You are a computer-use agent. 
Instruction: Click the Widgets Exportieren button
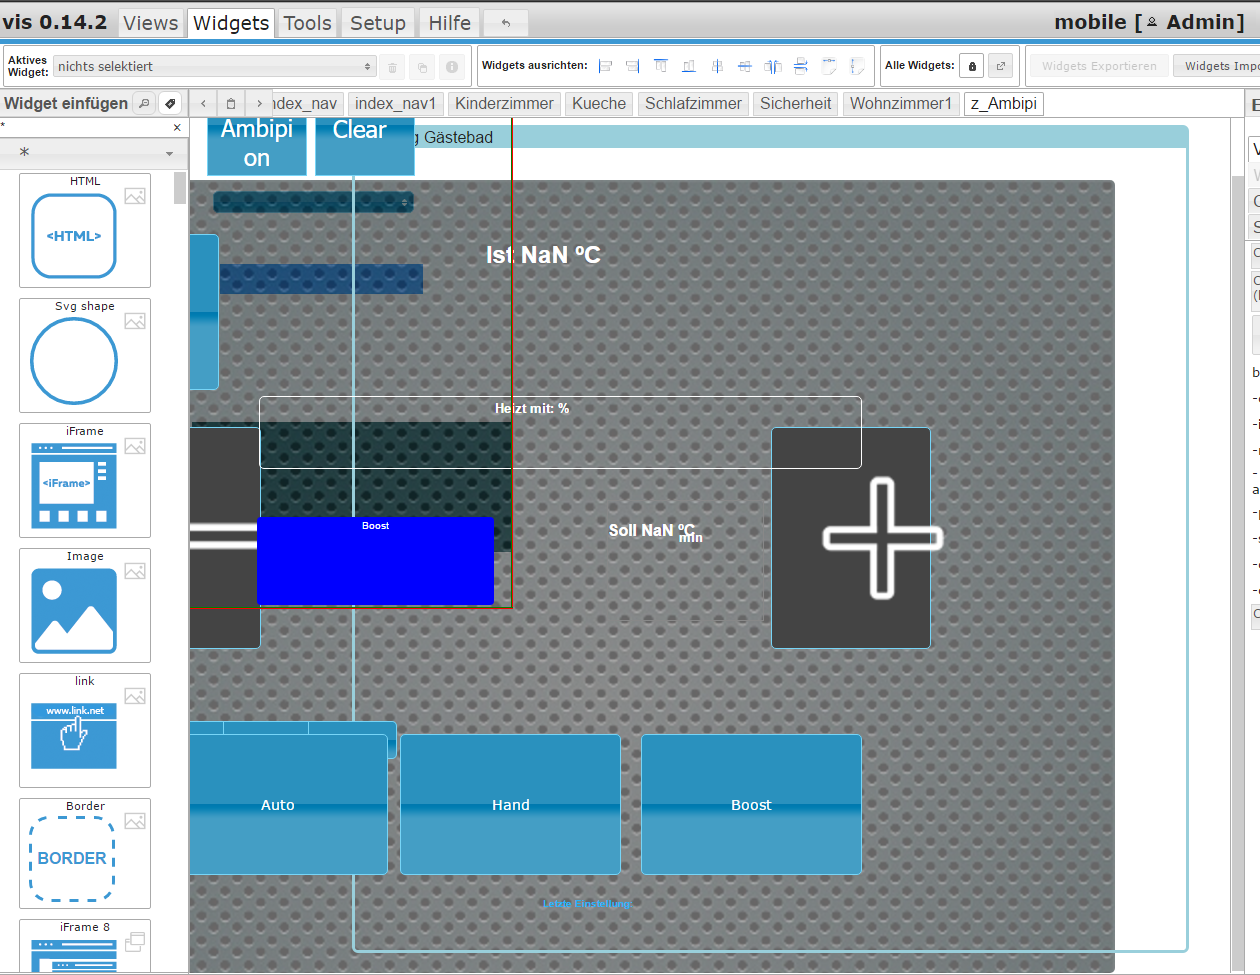(1099, 66)
